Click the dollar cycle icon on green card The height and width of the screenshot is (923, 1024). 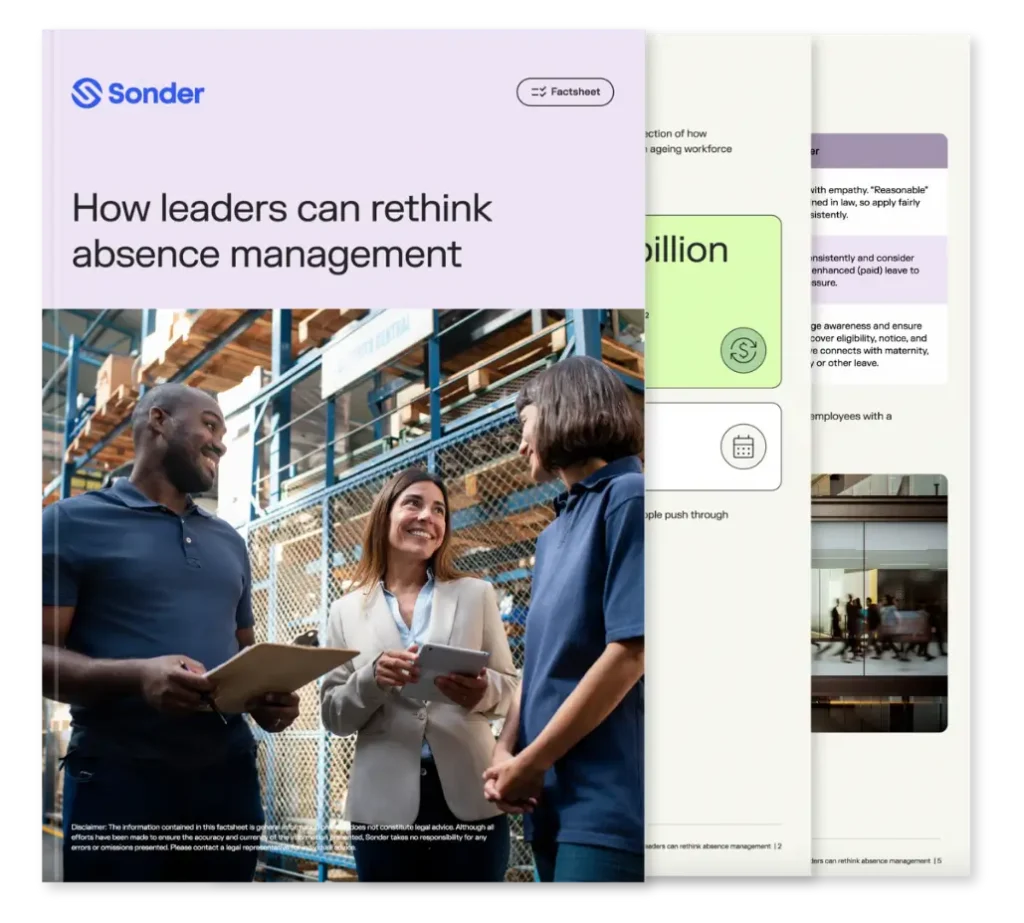click(x=743, y=350)
